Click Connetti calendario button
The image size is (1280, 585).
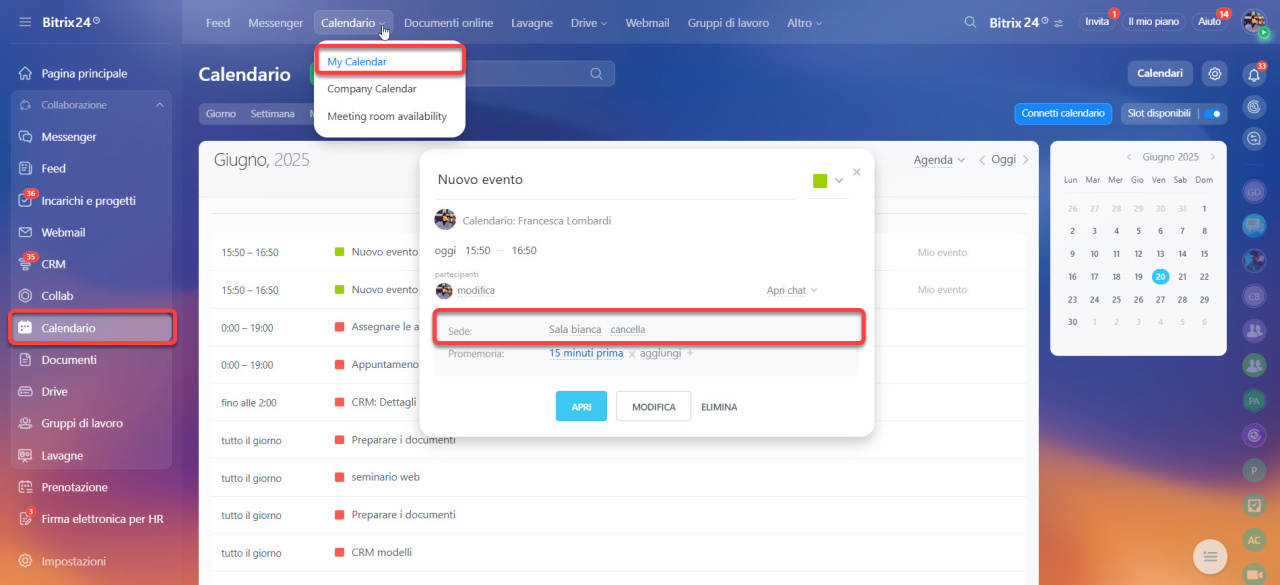(x=1063, y=114)
